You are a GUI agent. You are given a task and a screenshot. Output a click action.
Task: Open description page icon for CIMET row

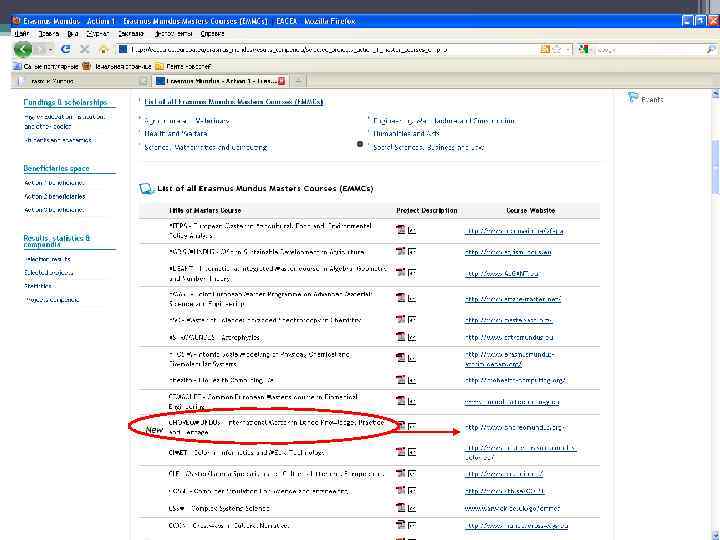point(412,452)
